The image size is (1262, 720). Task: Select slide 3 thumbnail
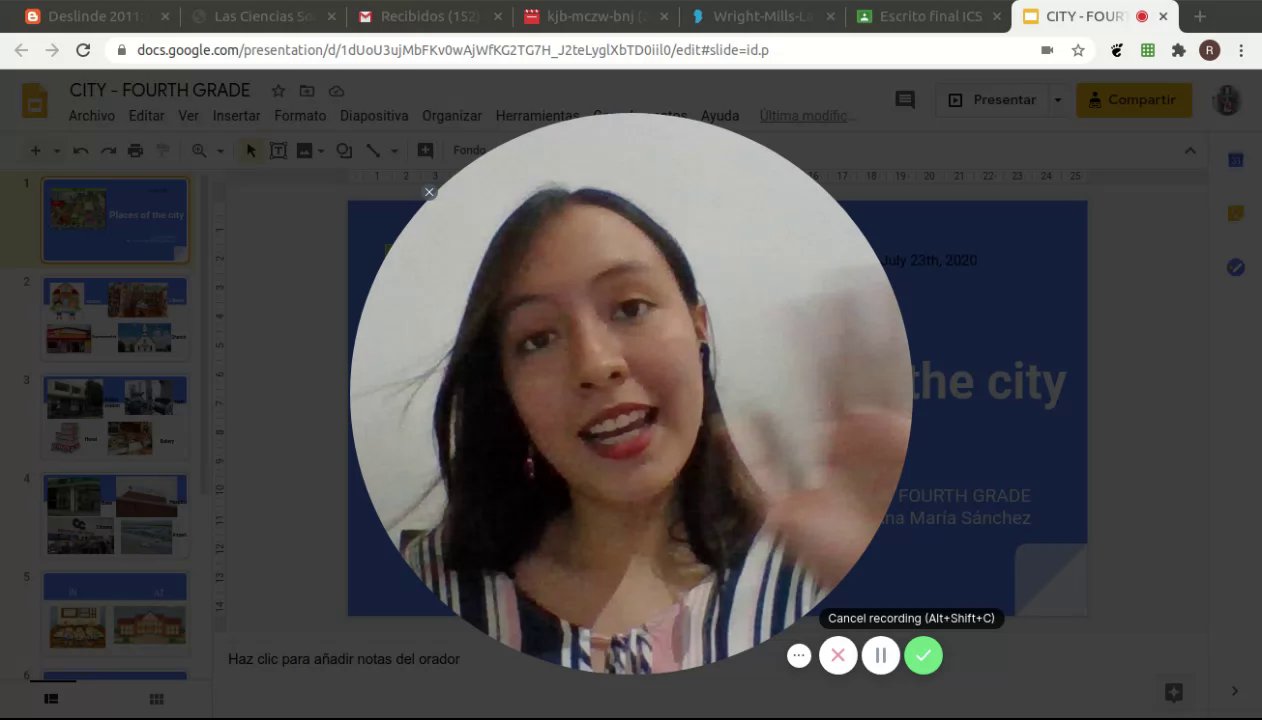click(x=115, y=416)
